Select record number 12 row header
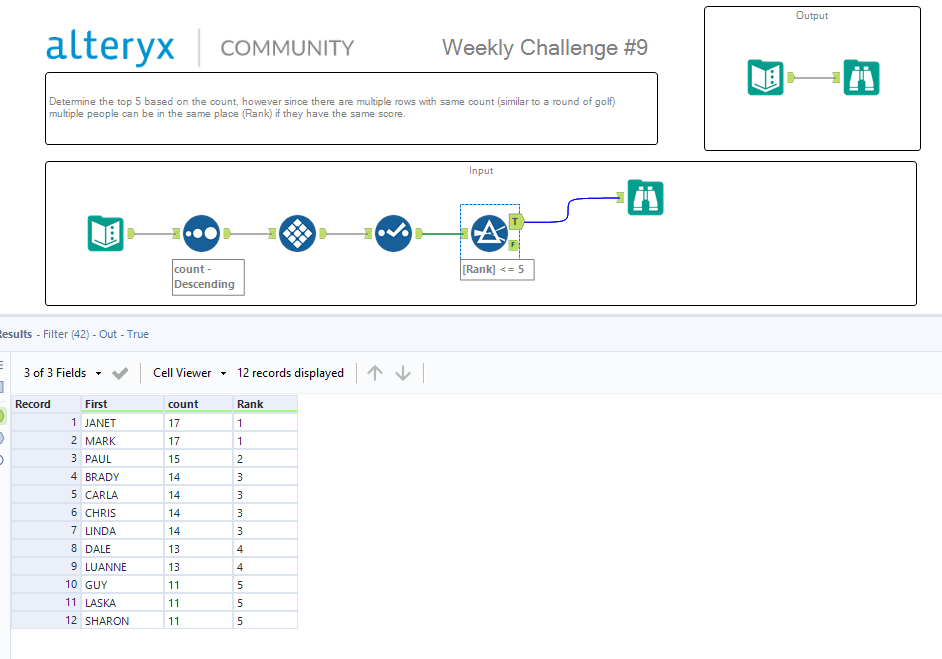 46,621
